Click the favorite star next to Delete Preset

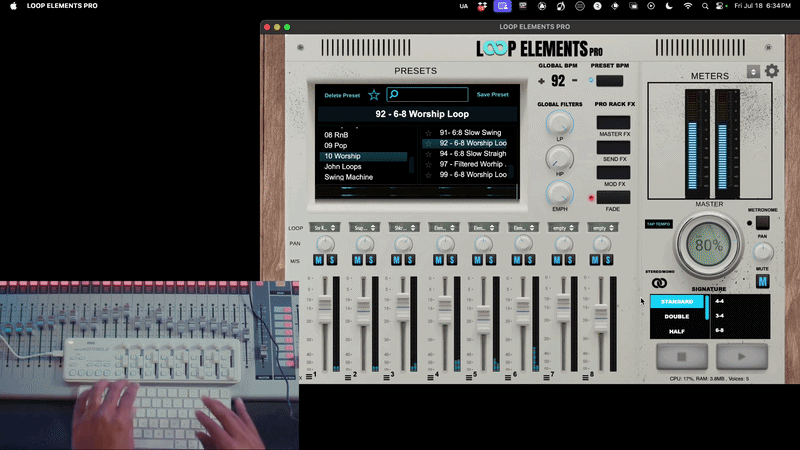pos(374,95)
